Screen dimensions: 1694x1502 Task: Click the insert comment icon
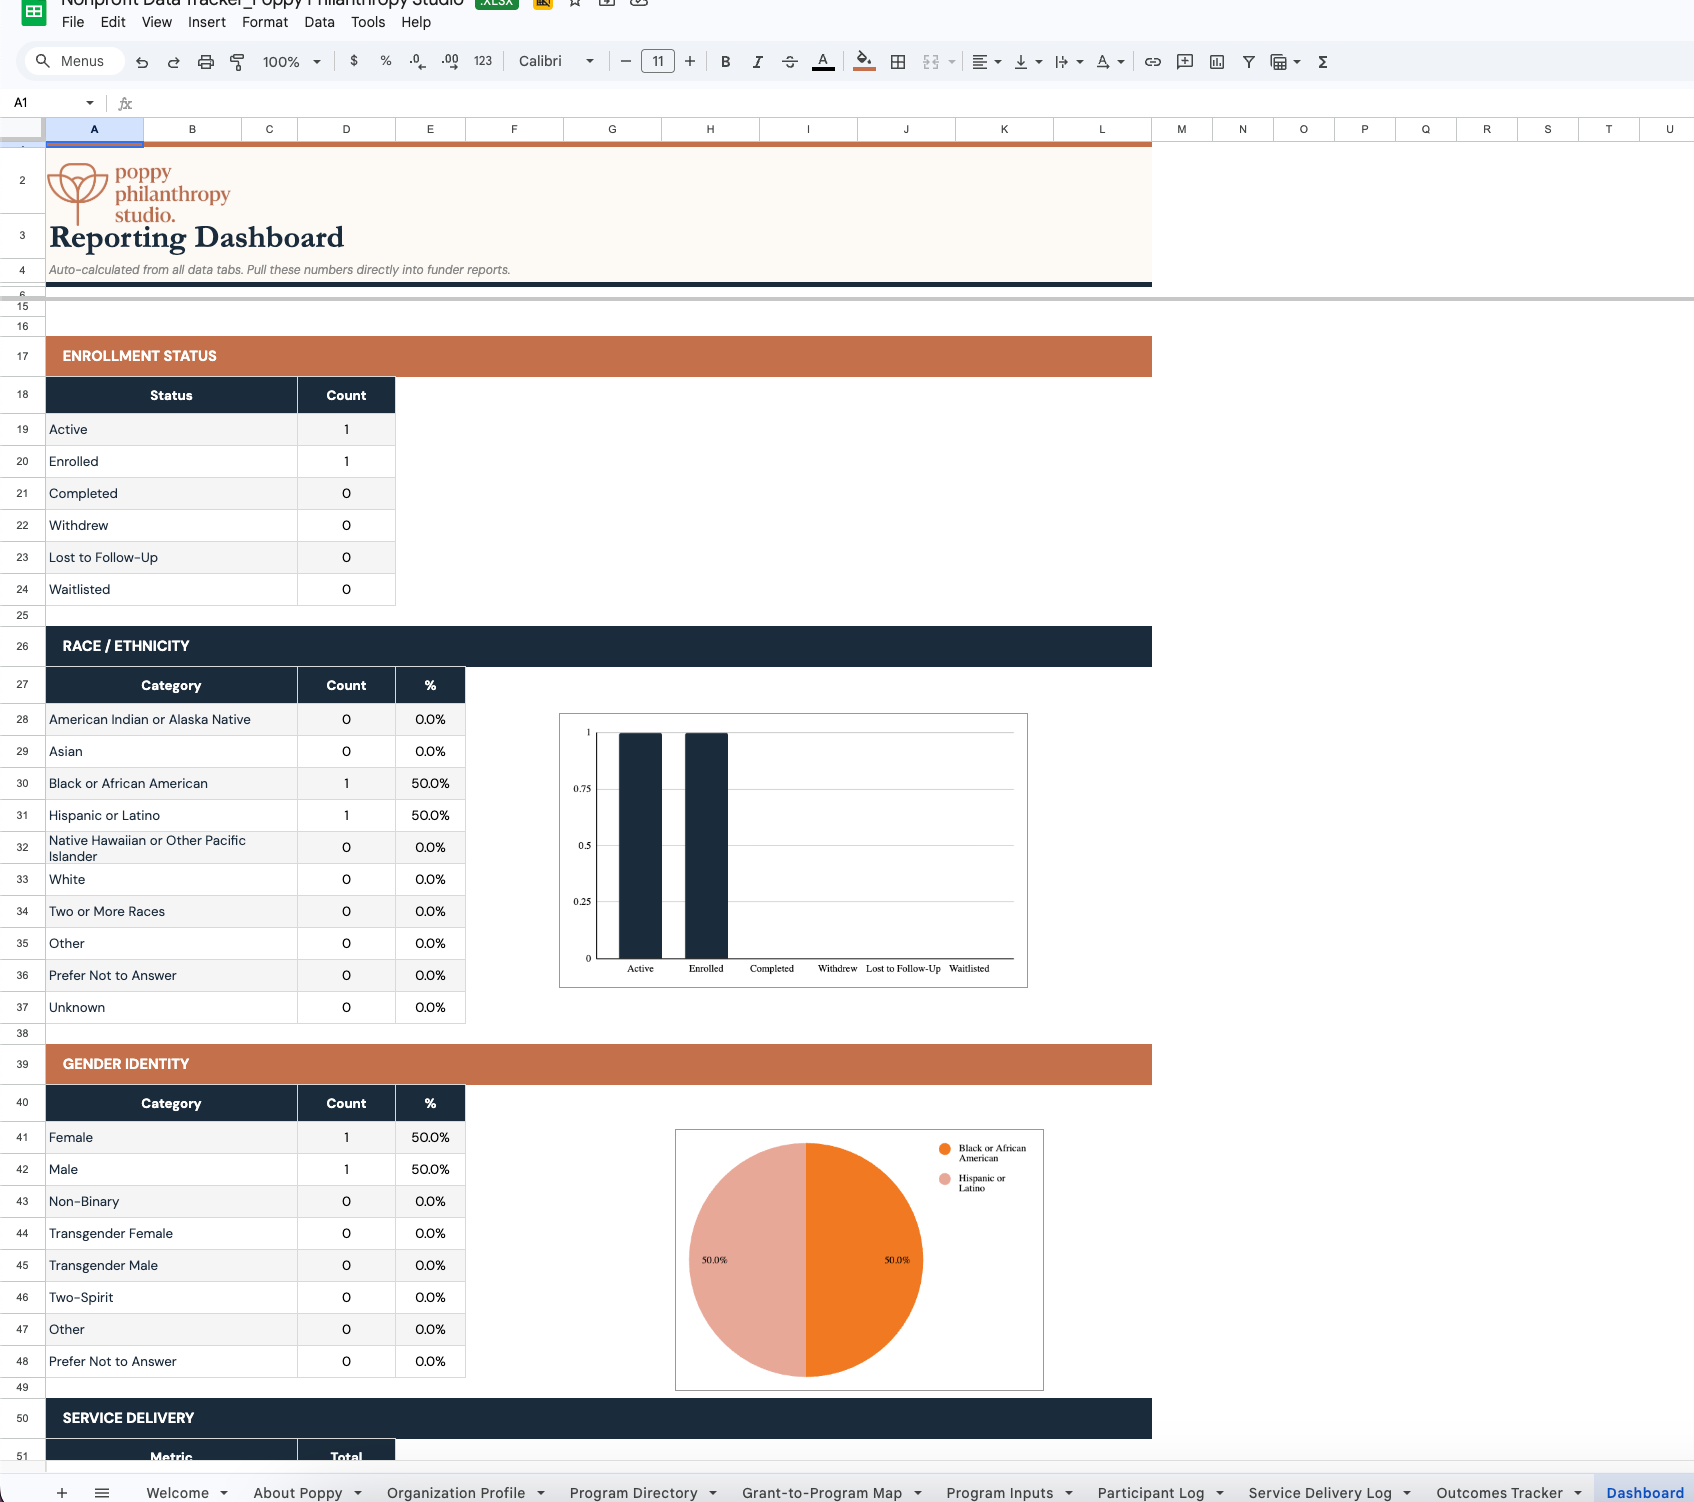coord(1185,62)
